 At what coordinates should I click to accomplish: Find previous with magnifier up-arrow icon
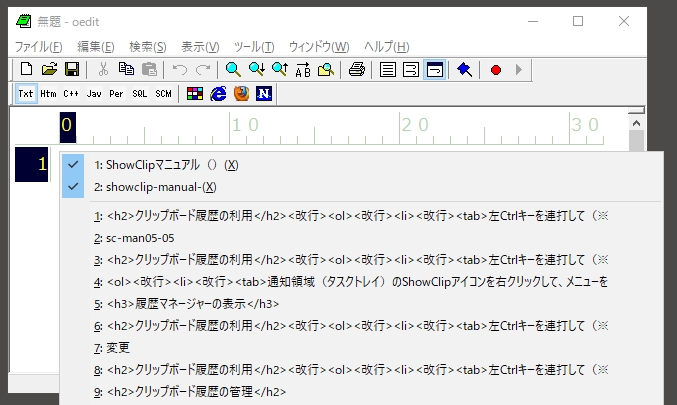280,69
